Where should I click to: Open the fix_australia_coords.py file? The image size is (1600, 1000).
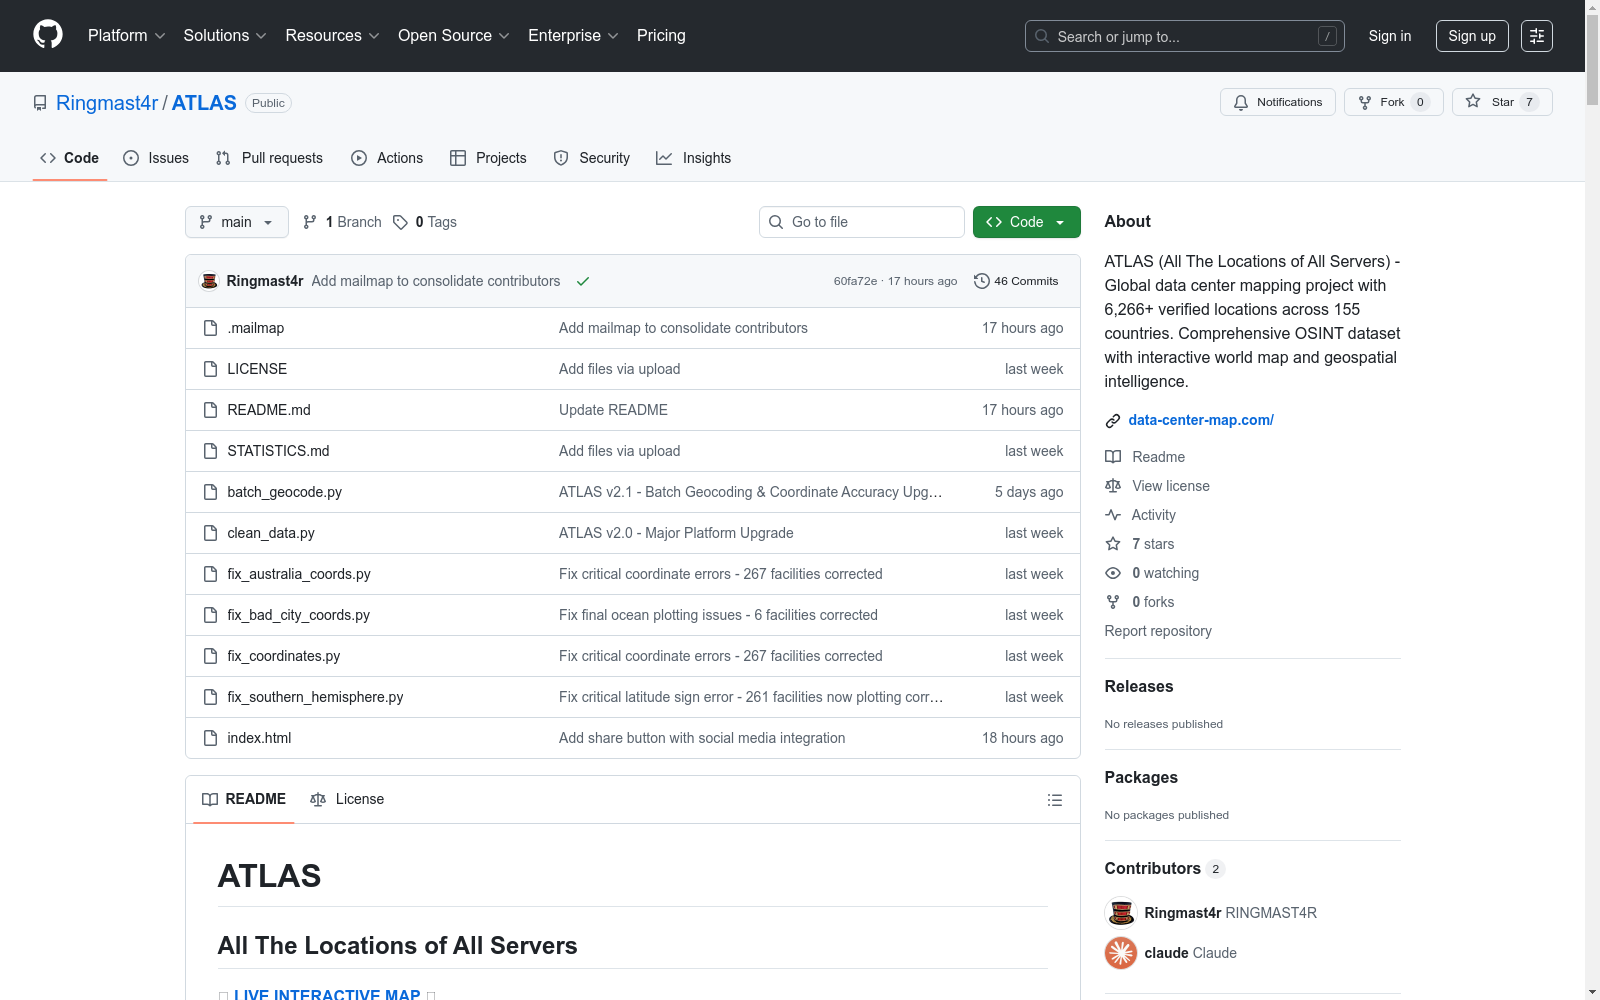tap(299, 574)
